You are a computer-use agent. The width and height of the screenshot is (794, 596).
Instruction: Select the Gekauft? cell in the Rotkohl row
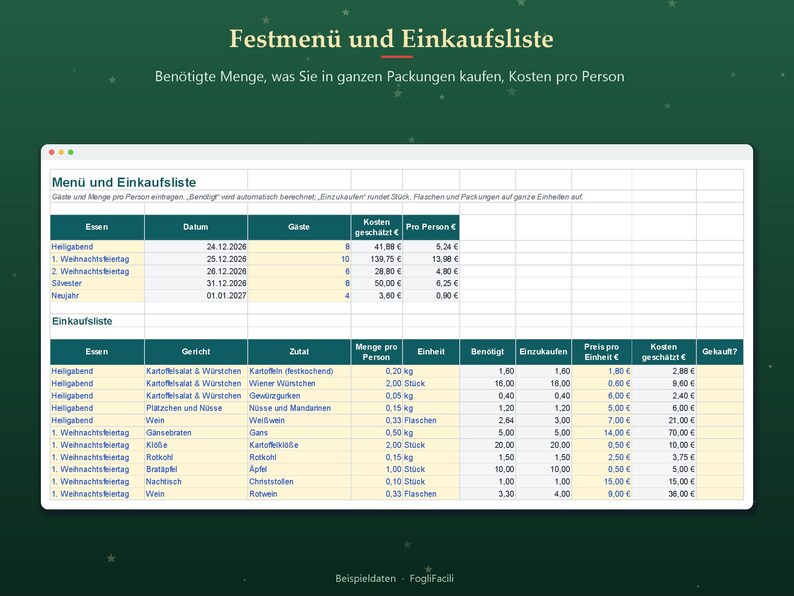(x=720, y=457)
